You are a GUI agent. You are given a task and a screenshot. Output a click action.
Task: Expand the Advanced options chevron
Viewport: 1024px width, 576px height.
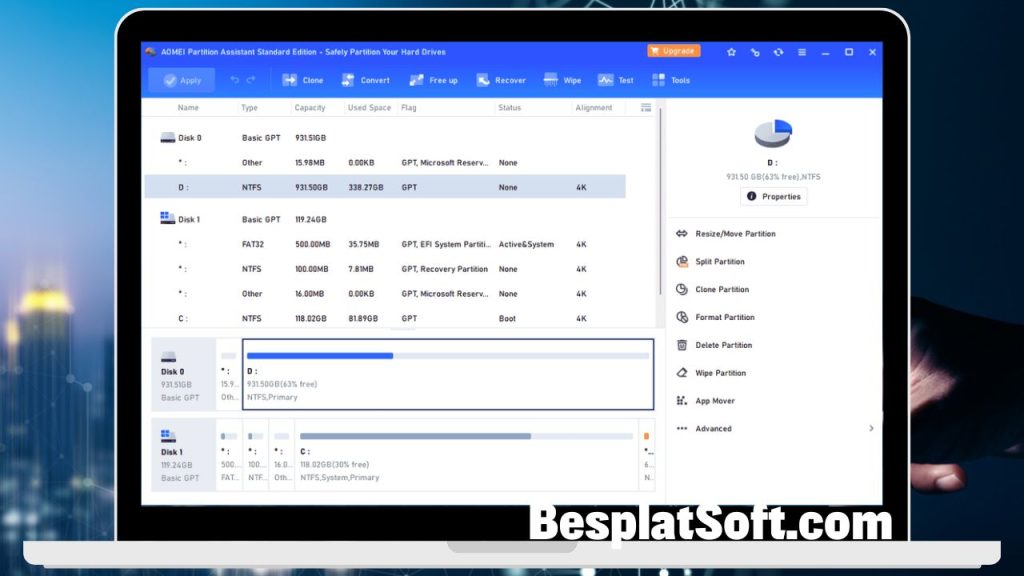click(x=871, y=428)
